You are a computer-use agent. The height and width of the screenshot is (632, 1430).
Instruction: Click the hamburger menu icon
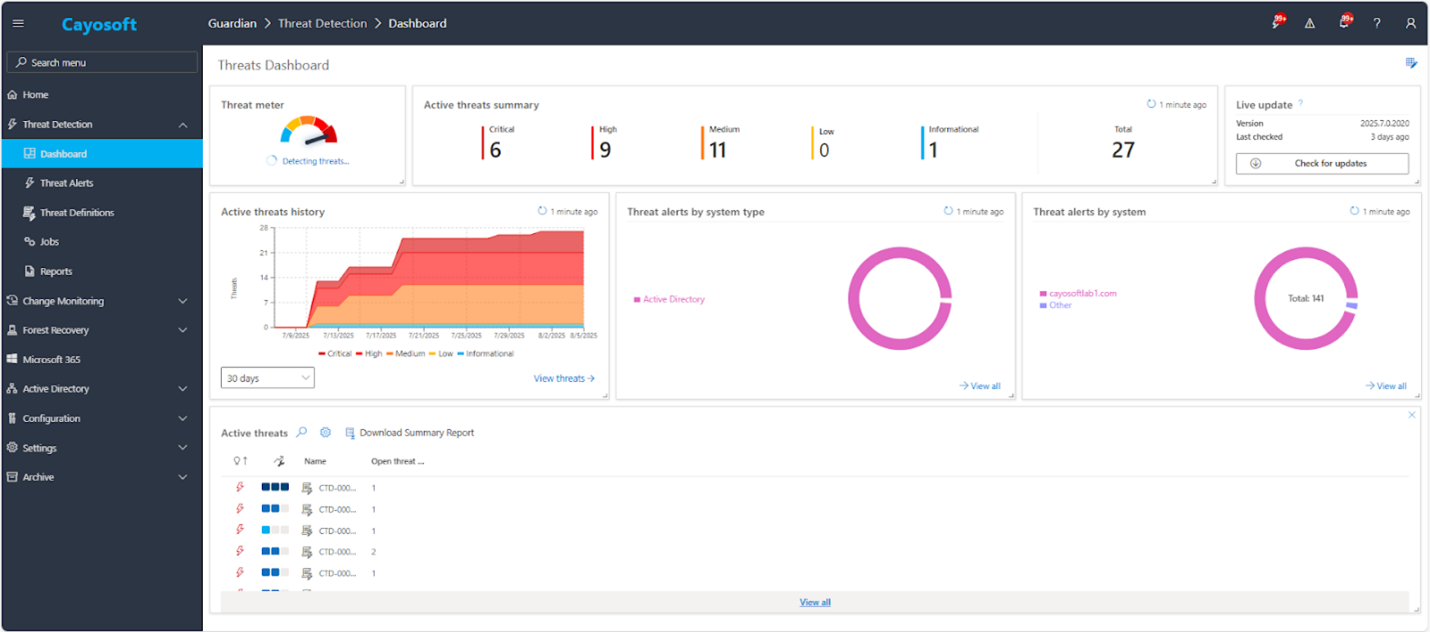18,23
